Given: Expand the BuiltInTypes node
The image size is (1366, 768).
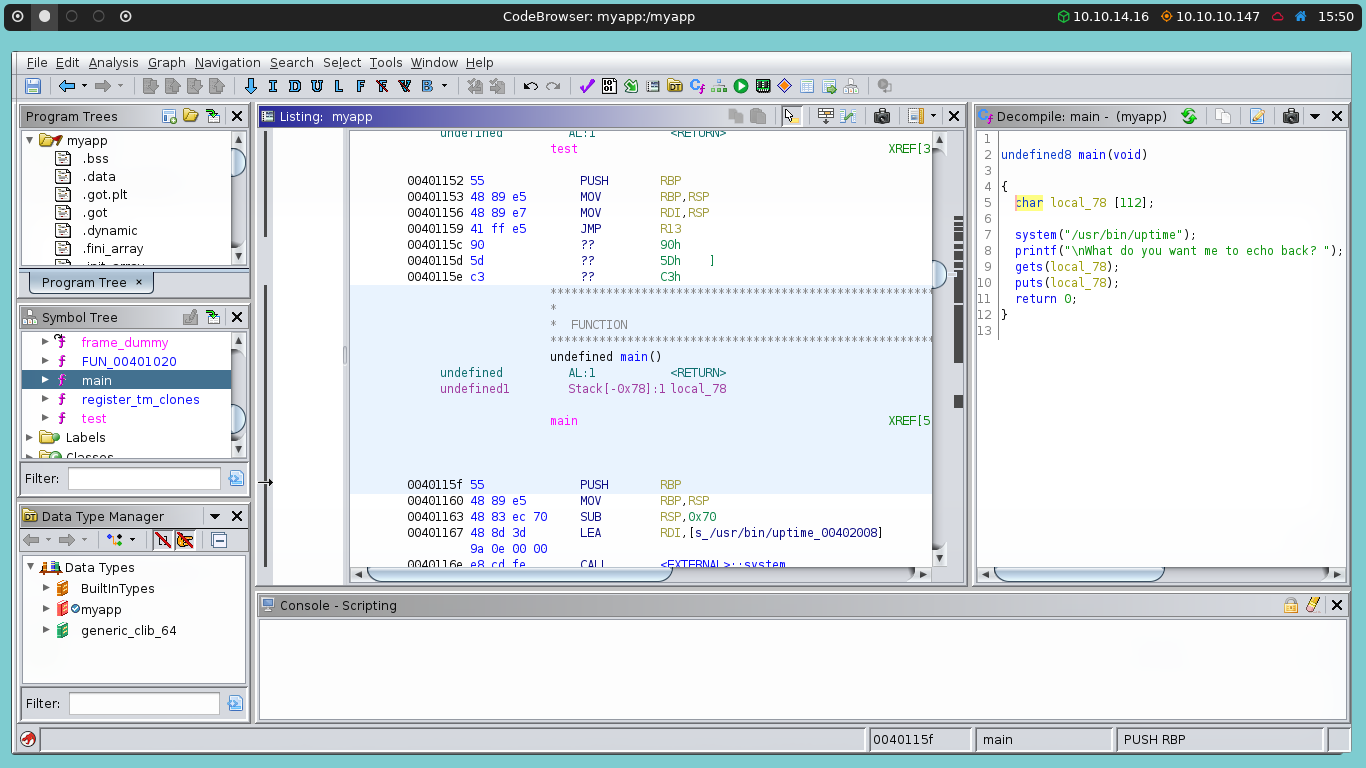Looking at the screenshot, I should click(x=46, y=588).
